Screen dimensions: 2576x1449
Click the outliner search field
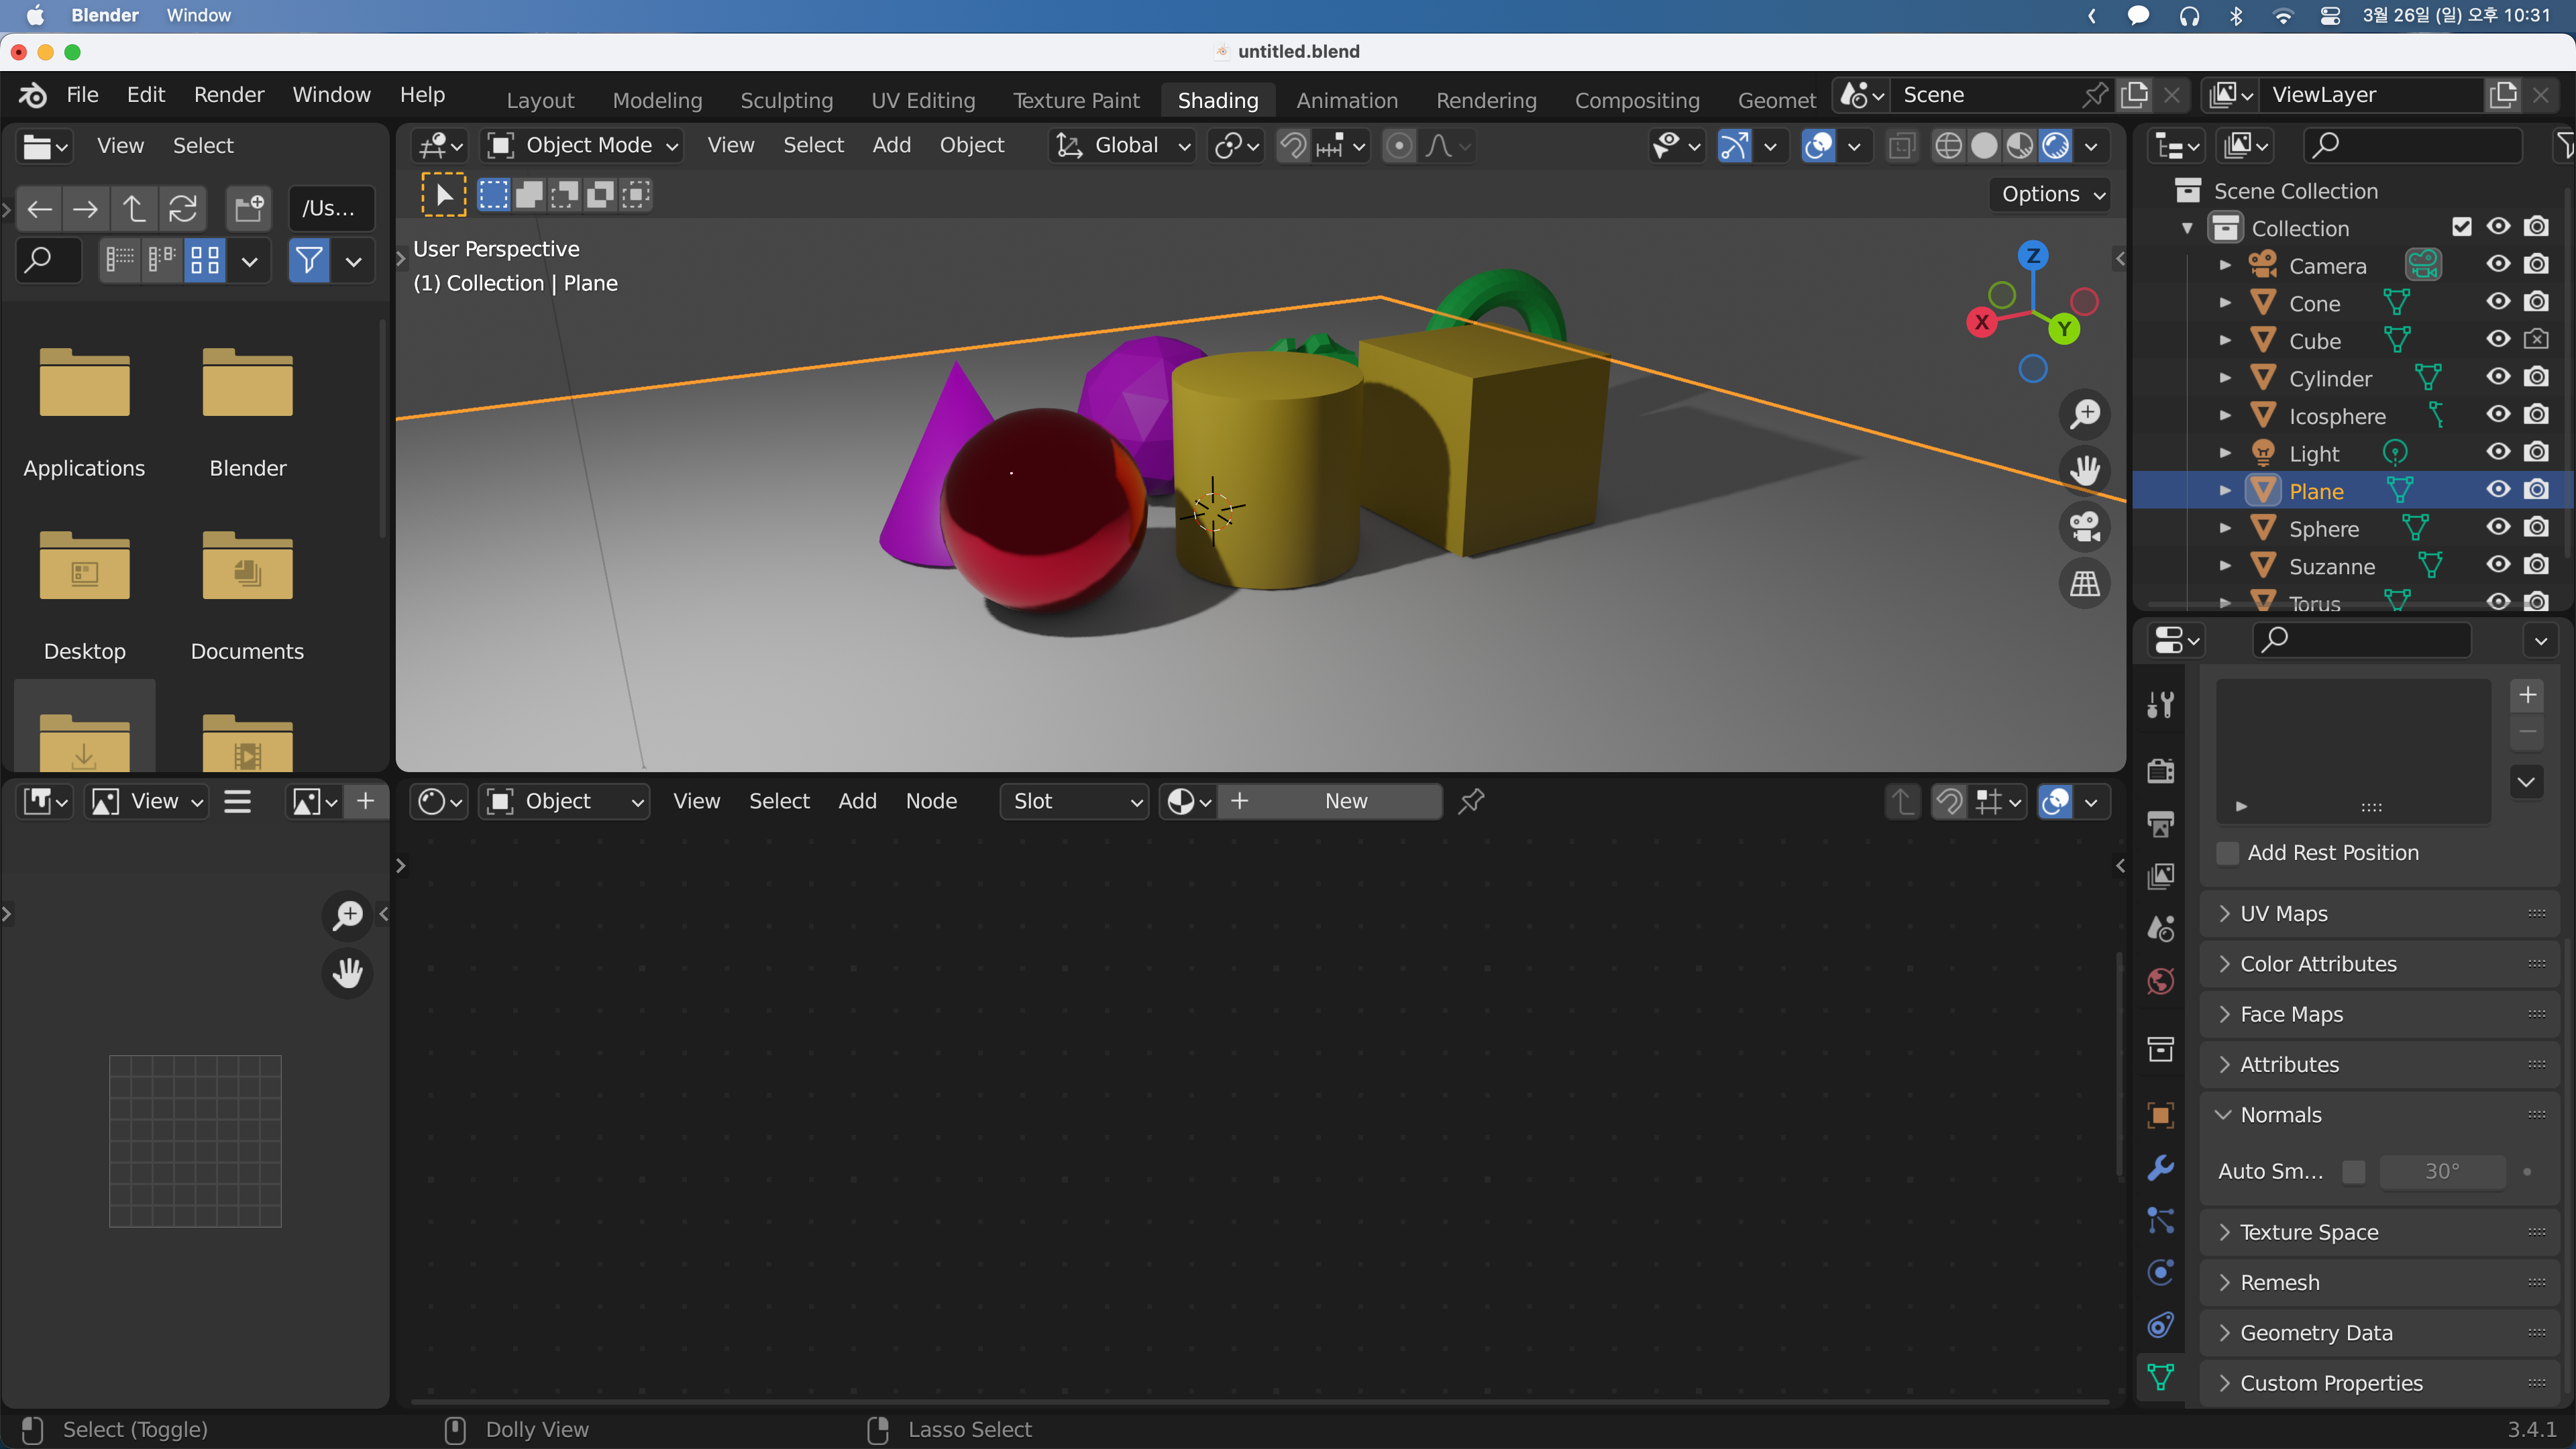tap(2412, 146)
